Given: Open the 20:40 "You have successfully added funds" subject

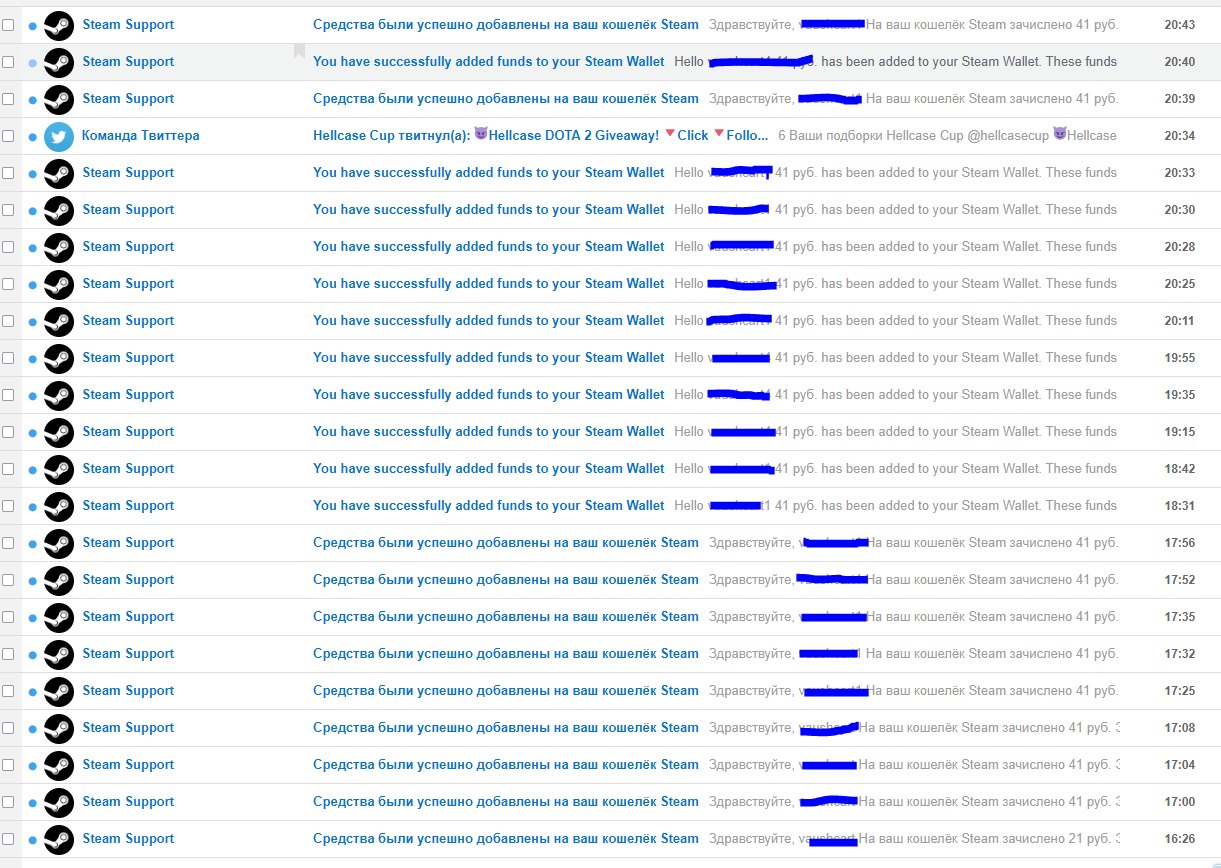Looking at the screenshot, I should pos(488,62).
